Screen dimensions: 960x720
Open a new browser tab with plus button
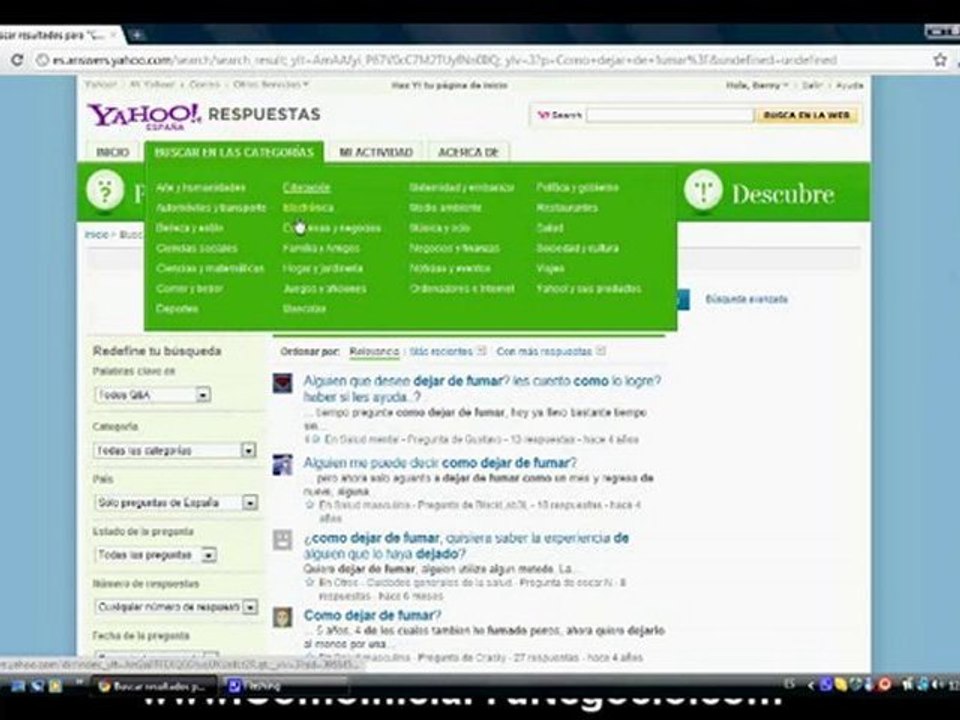137,35
